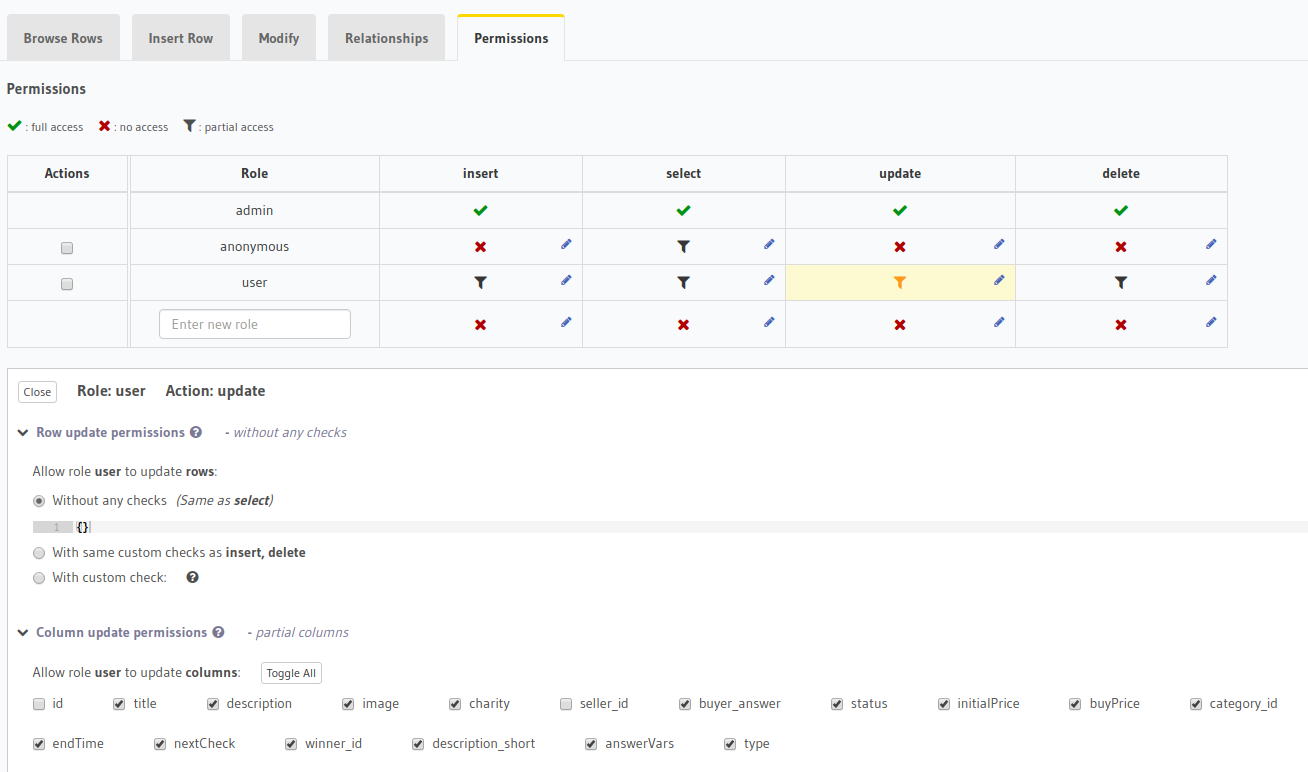
Task: Edit new role delete permission pencil
Action: click(x=1211, y=322)
